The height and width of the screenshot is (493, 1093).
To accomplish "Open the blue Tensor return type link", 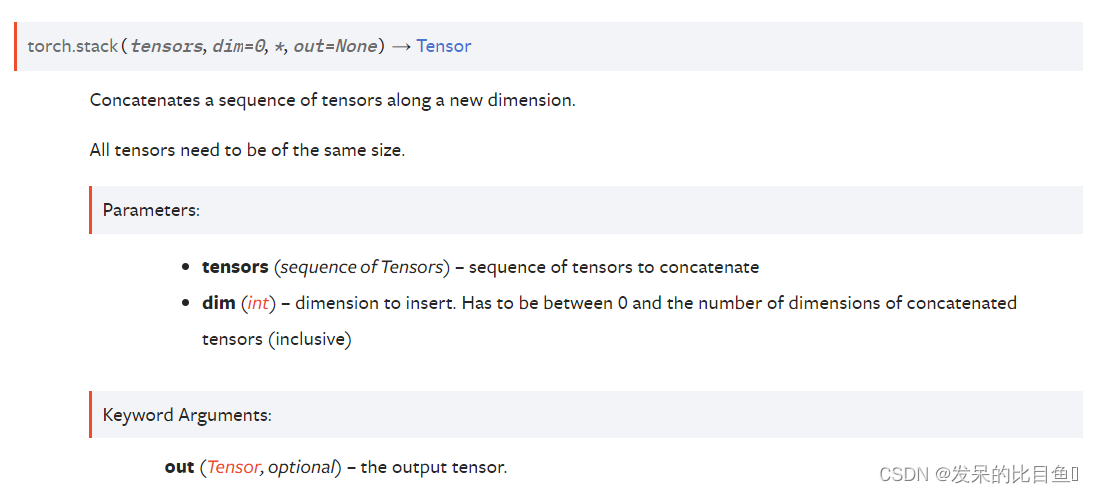I will click(x=443, y=46).
